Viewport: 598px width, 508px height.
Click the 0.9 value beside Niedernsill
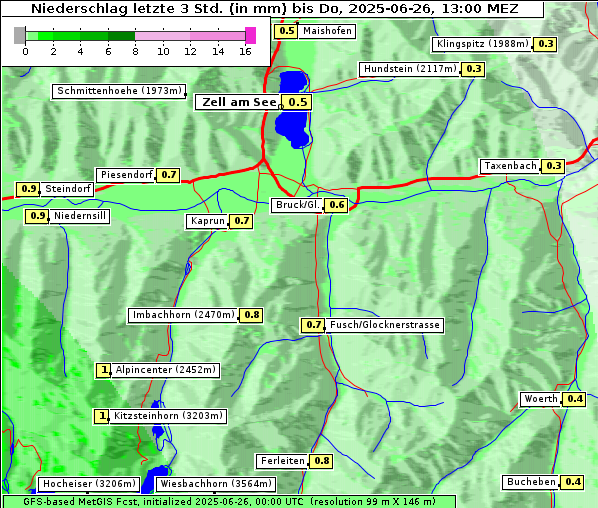point(37,216)
